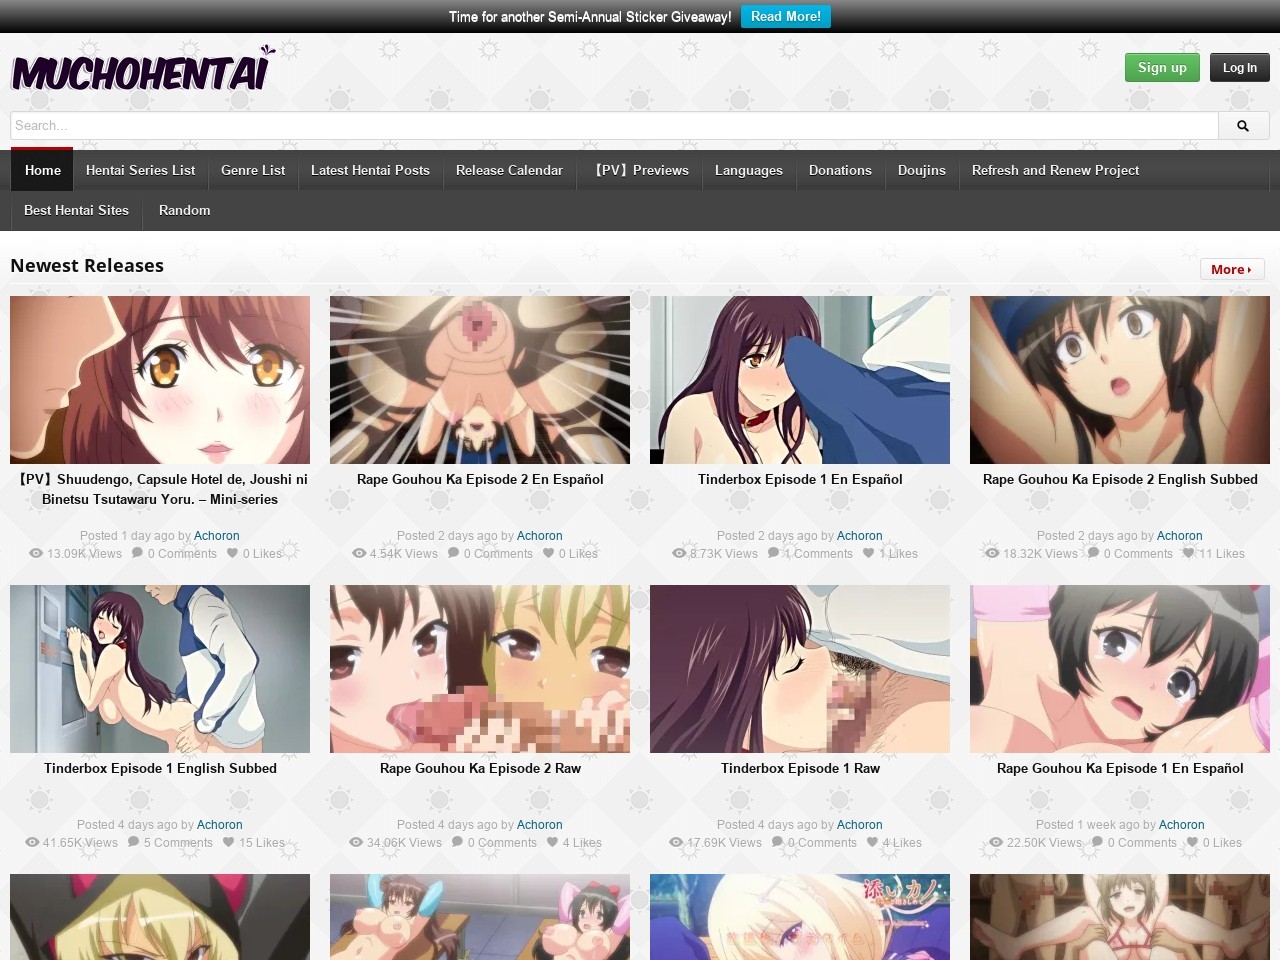This screenshot has width=1280, height=960.
Task: Open the Release Calendar menu item
Action: 509,171
